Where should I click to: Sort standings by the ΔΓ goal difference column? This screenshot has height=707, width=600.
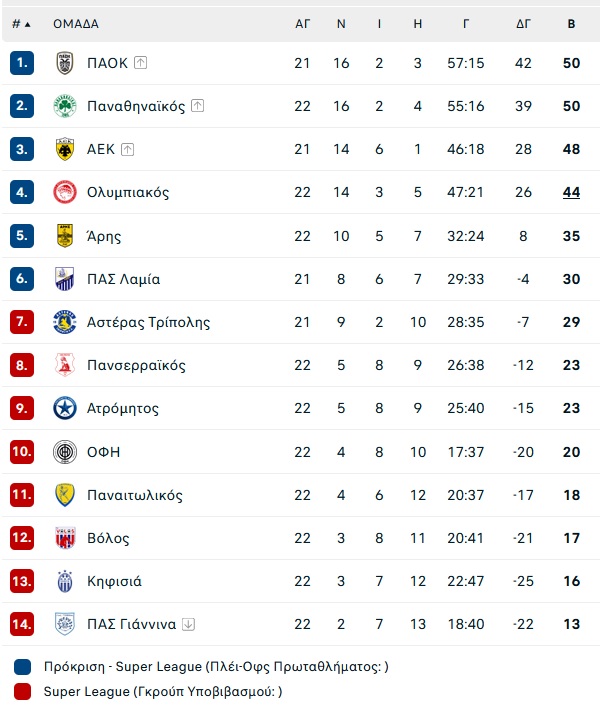pos(523,24)
